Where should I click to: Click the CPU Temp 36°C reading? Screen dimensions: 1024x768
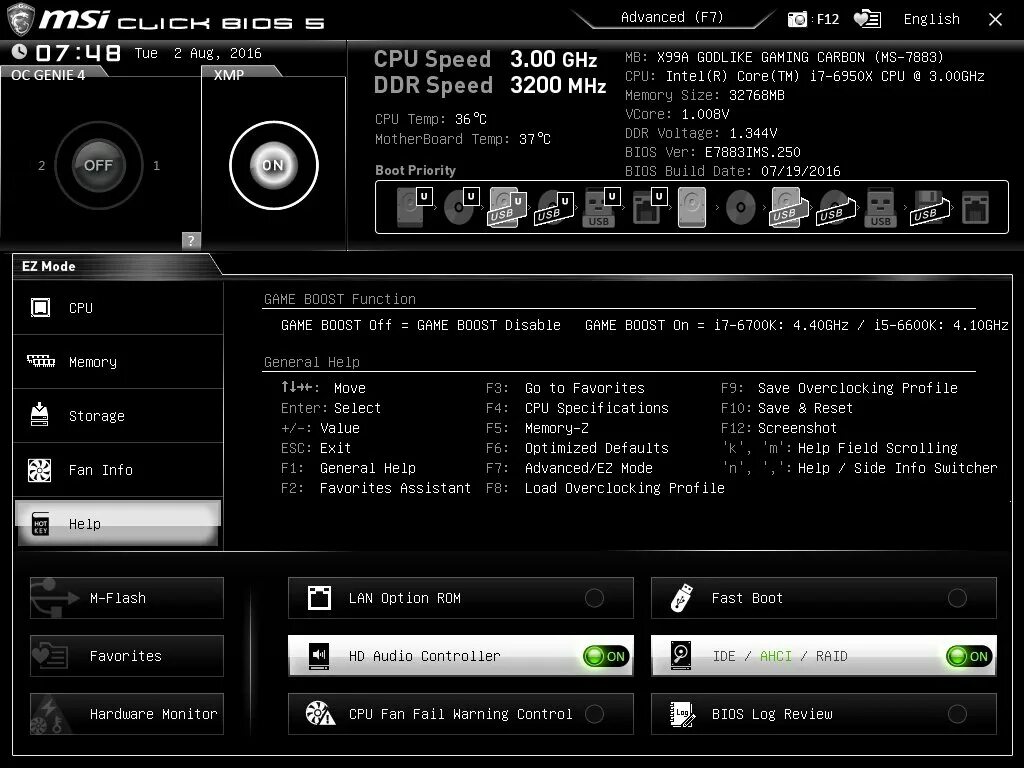click(x=431, y=120)
